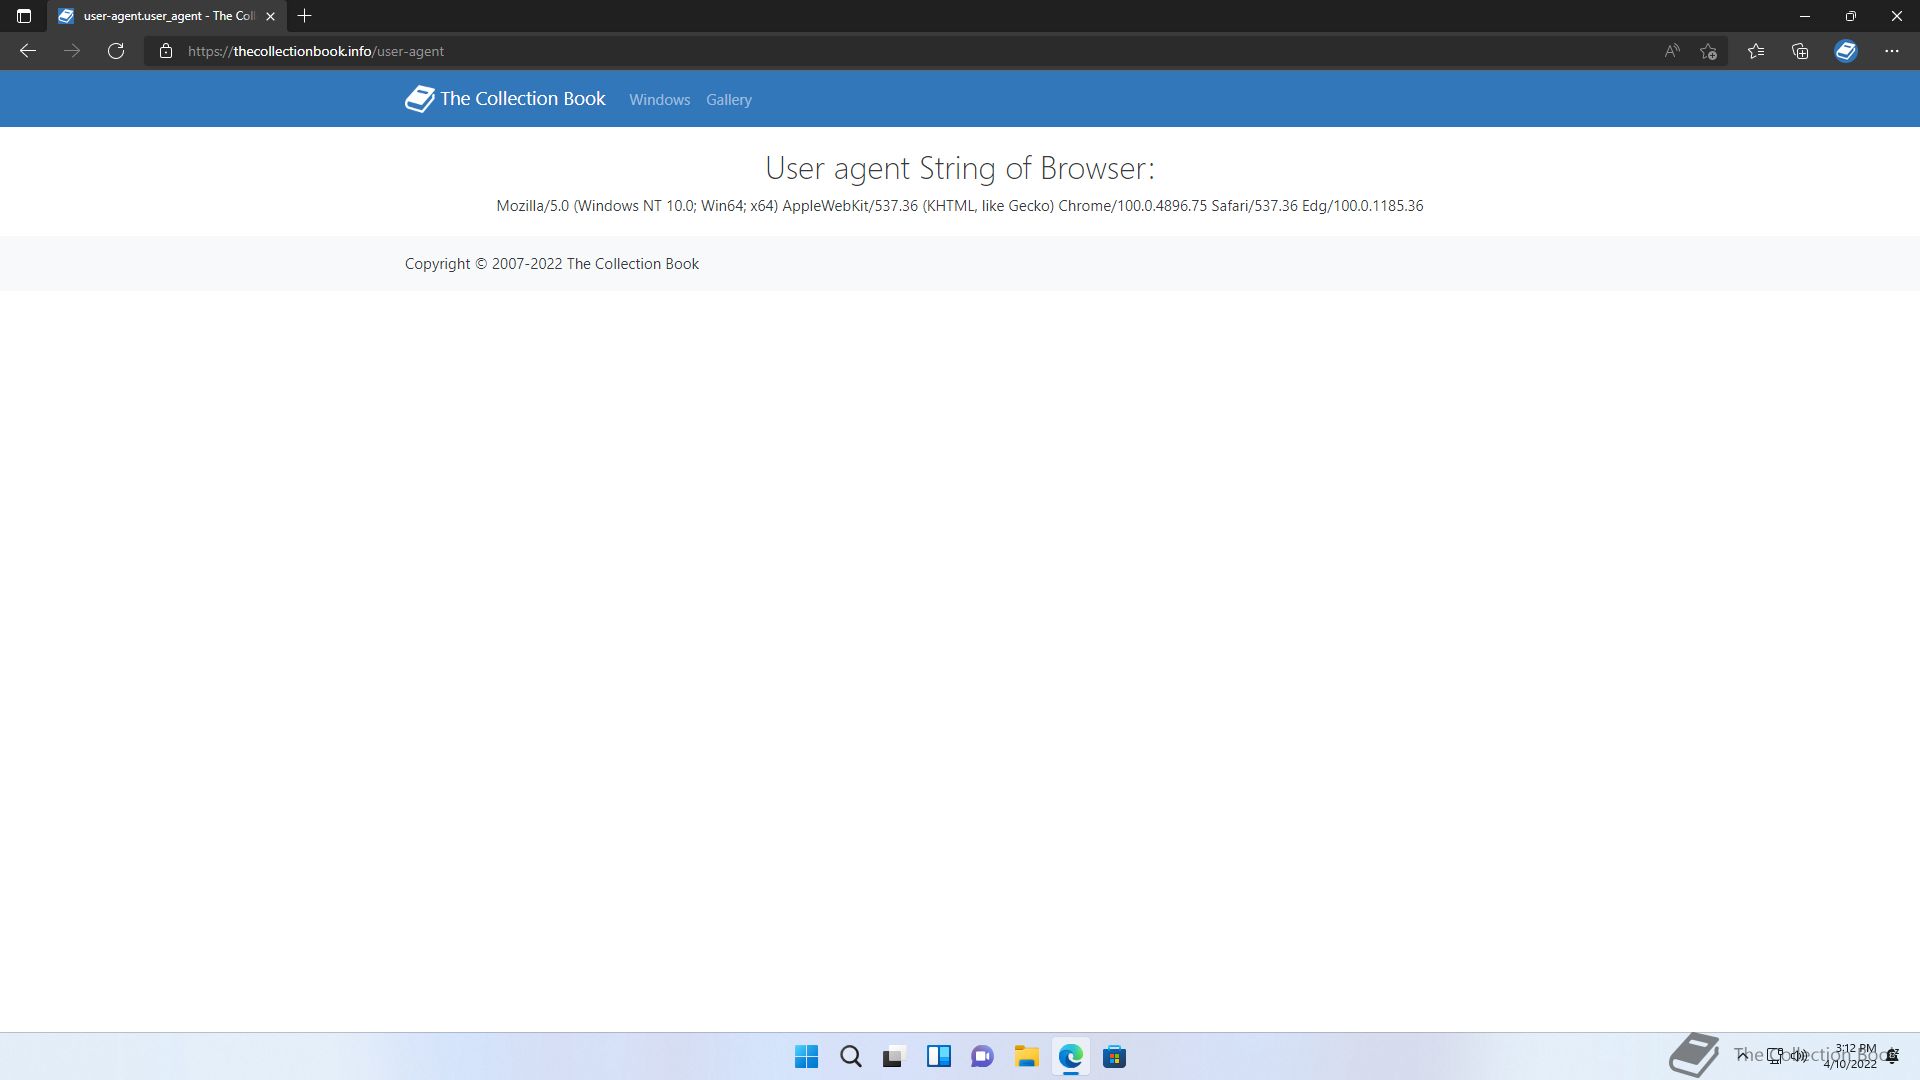Click the browser Forward arrow

[72, 51]
